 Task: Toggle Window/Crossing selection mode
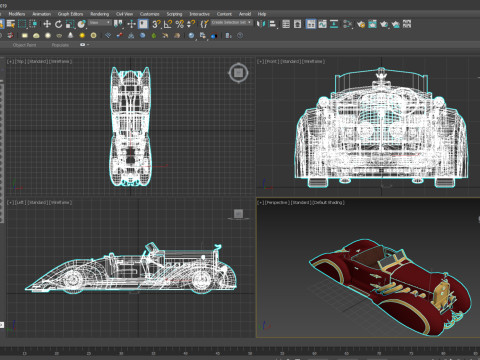33,24
